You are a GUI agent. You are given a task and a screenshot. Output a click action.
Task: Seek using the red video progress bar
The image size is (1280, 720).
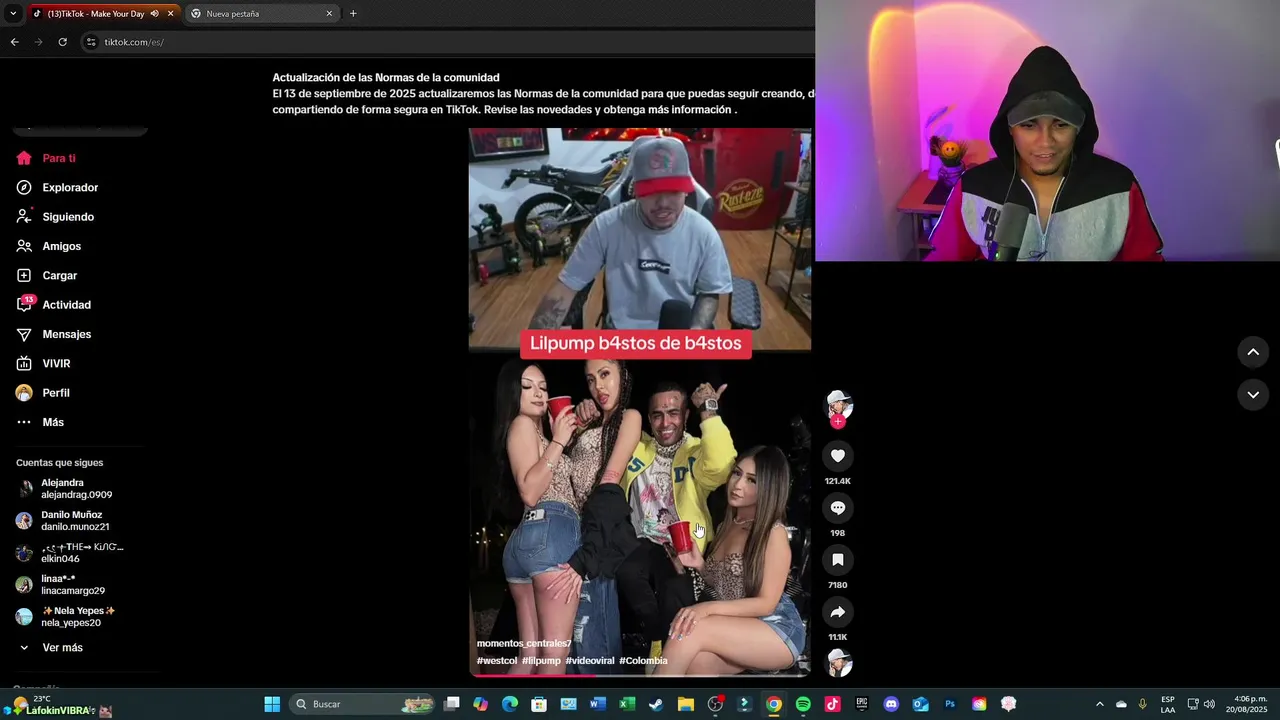tap(640, 675)
